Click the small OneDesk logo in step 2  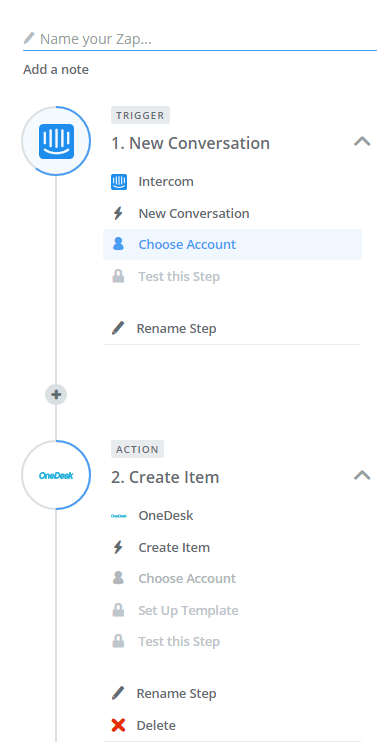point(119,516)
